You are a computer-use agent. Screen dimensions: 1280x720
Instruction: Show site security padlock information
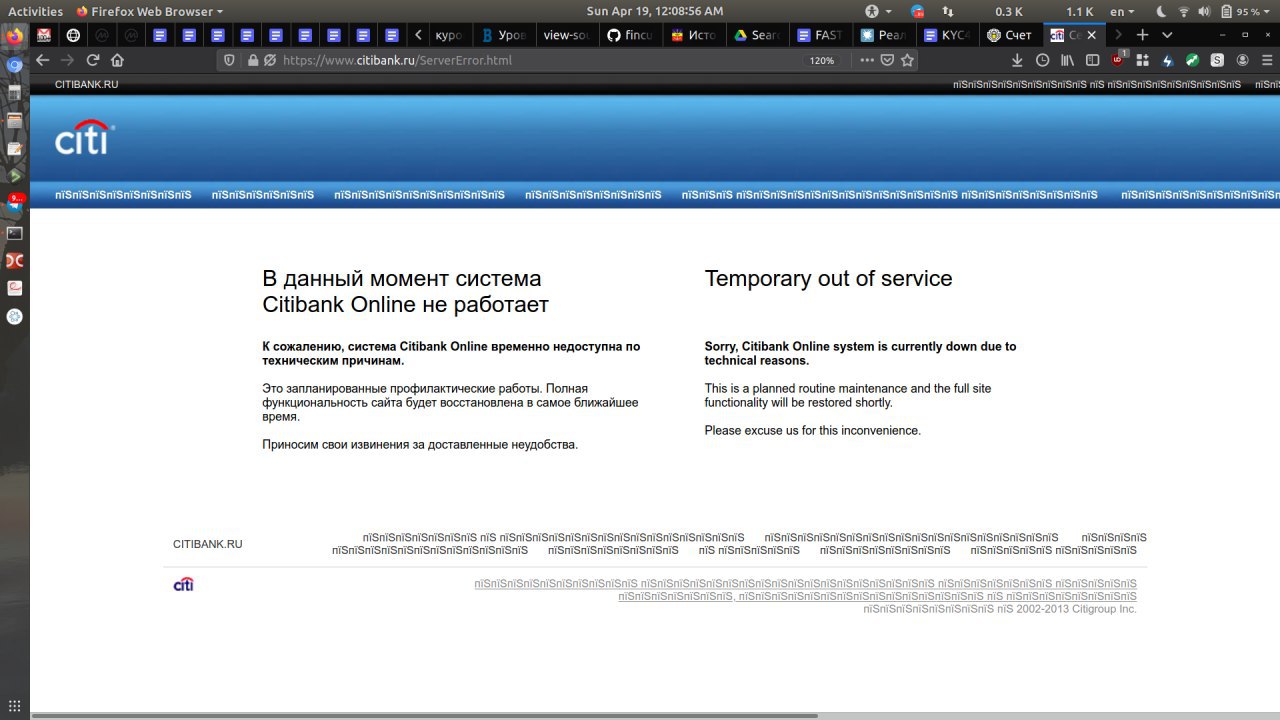point(253,60)
